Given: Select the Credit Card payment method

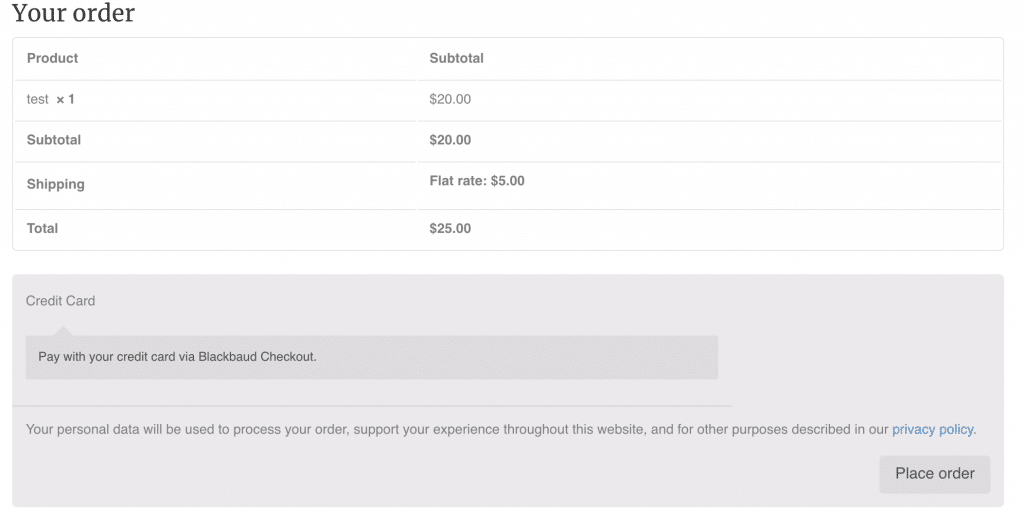Looking at the screenshot, I should pyautogui.click(x=60, y=301).
